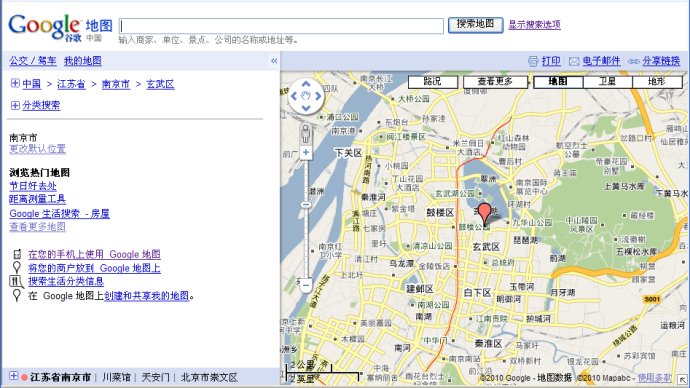The width and height of the screenshot is (690, 388).
Task: Select the Street View pegman icon
Action: [x=306, y=134]
